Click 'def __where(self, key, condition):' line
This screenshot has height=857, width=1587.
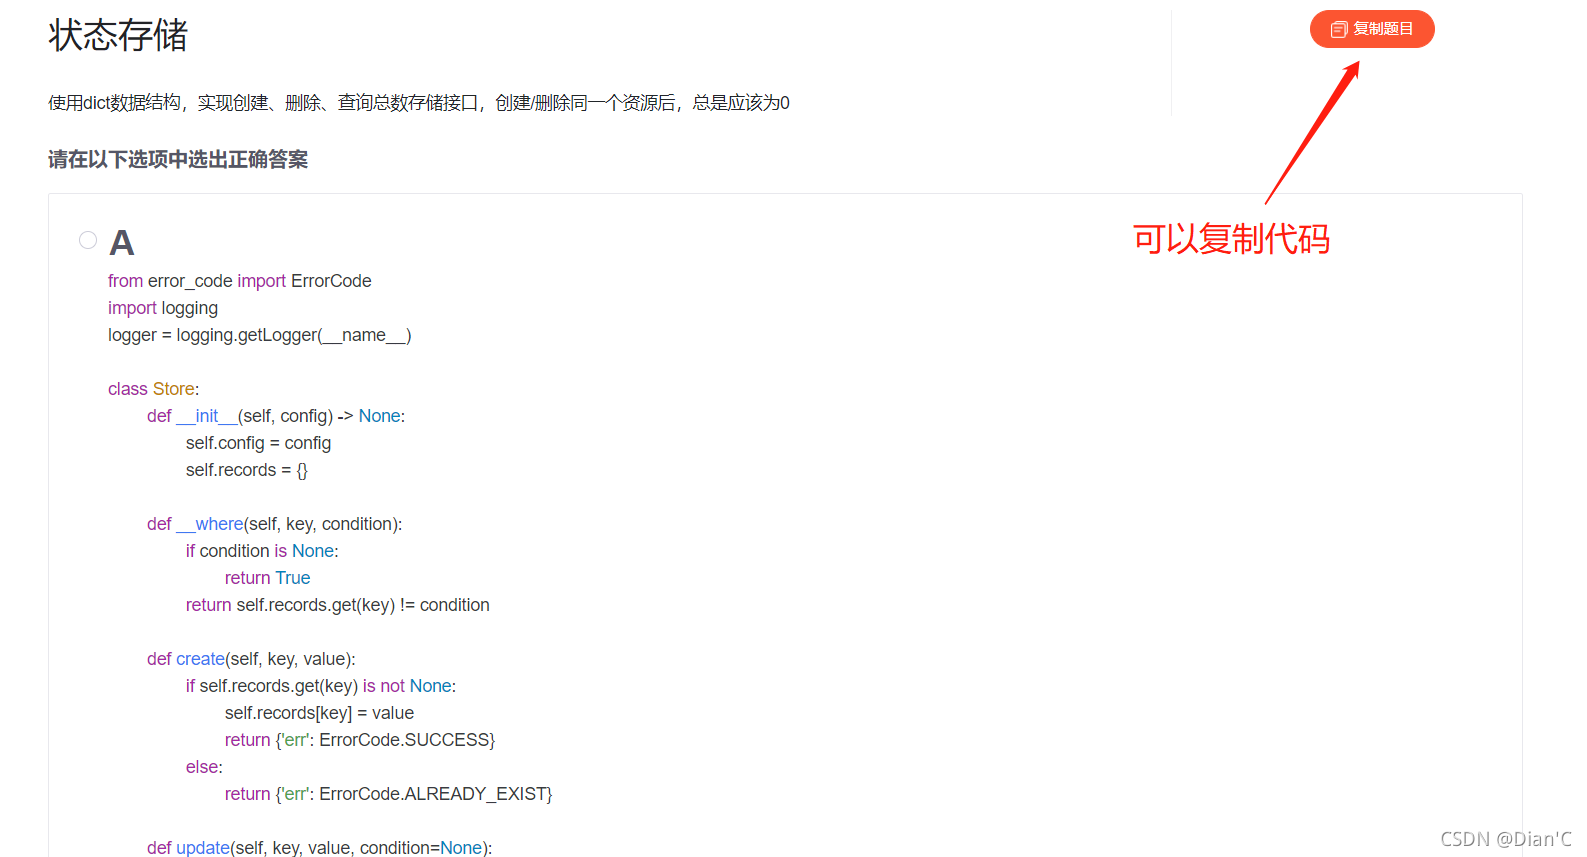[275, 524]
